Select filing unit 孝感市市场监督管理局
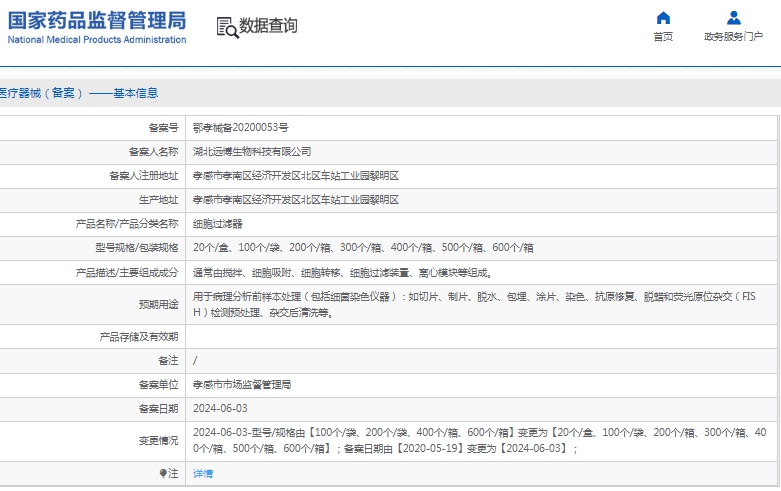The height and width of the screenshot is (491, 781). (242, 385)
